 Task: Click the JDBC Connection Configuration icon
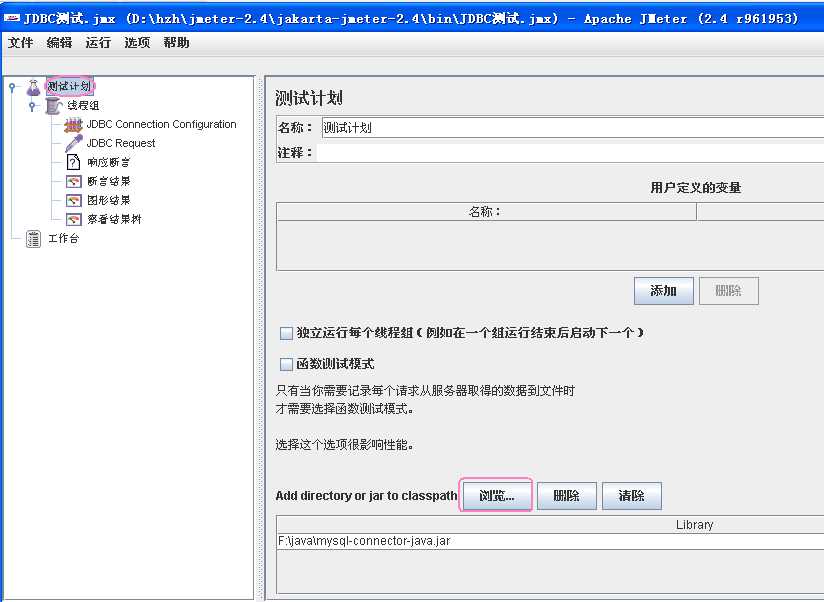coord(74,124)
